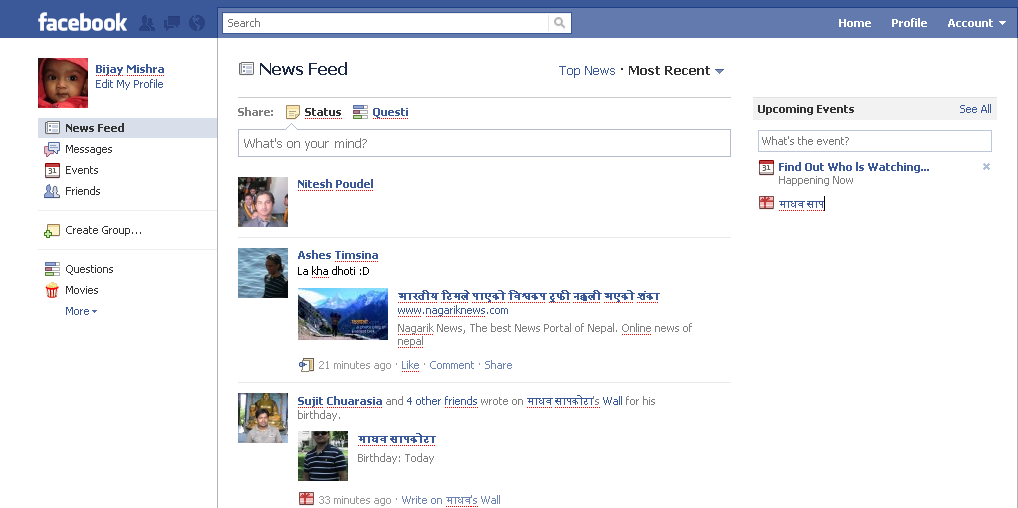Click the Bijay Mishra name link

pos(130,70)
